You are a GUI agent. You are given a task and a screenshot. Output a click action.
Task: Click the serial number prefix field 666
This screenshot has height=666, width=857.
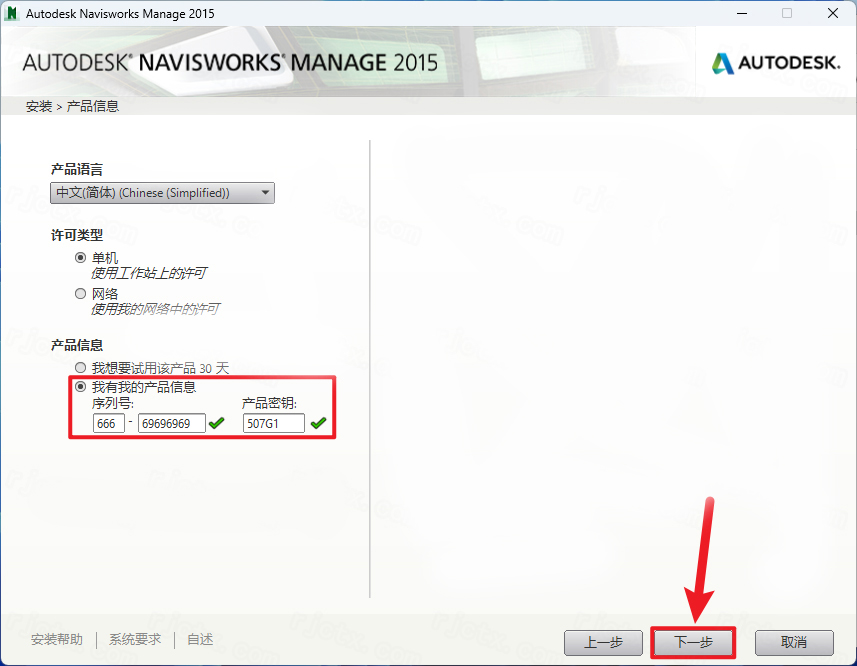109,423
